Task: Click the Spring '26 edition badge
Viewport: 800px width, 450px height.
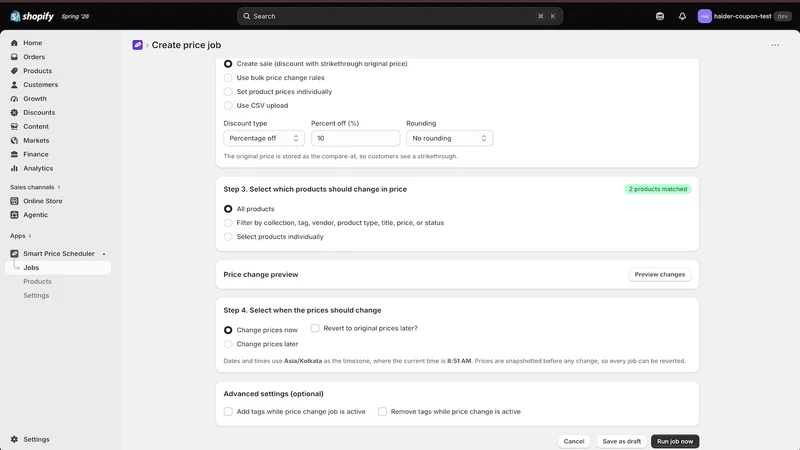Action: 75,16
